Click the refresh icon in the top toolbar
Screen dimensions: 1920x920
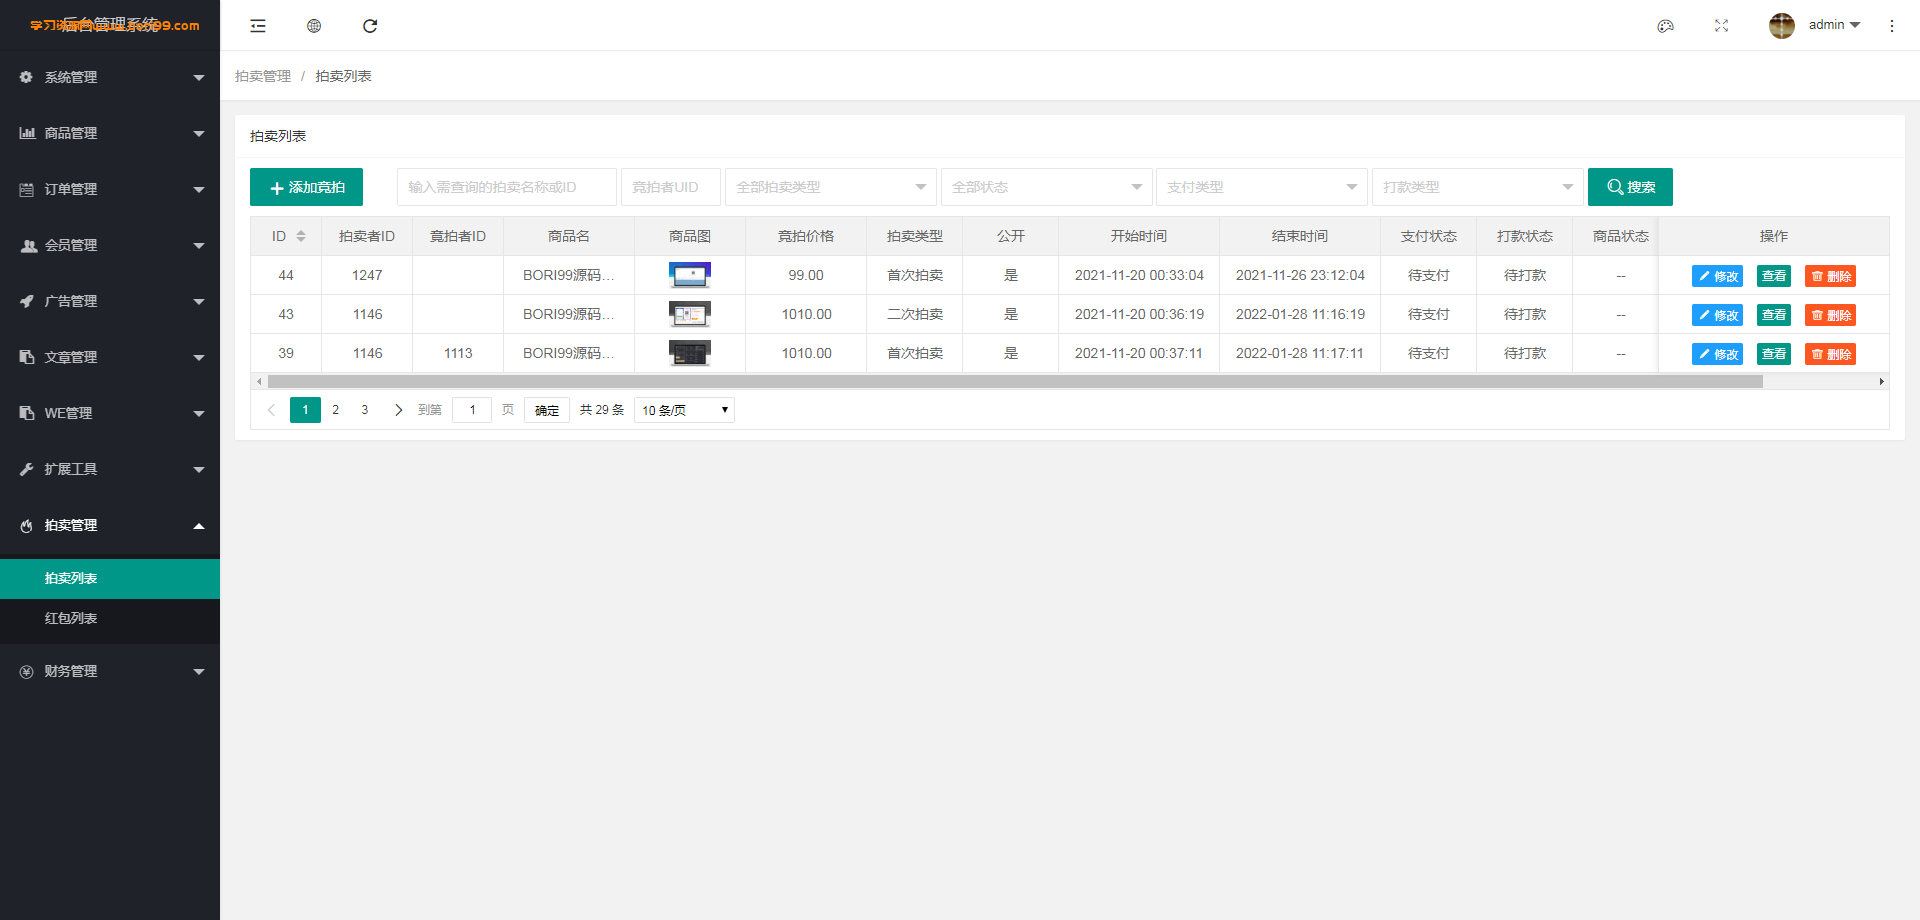370,26
